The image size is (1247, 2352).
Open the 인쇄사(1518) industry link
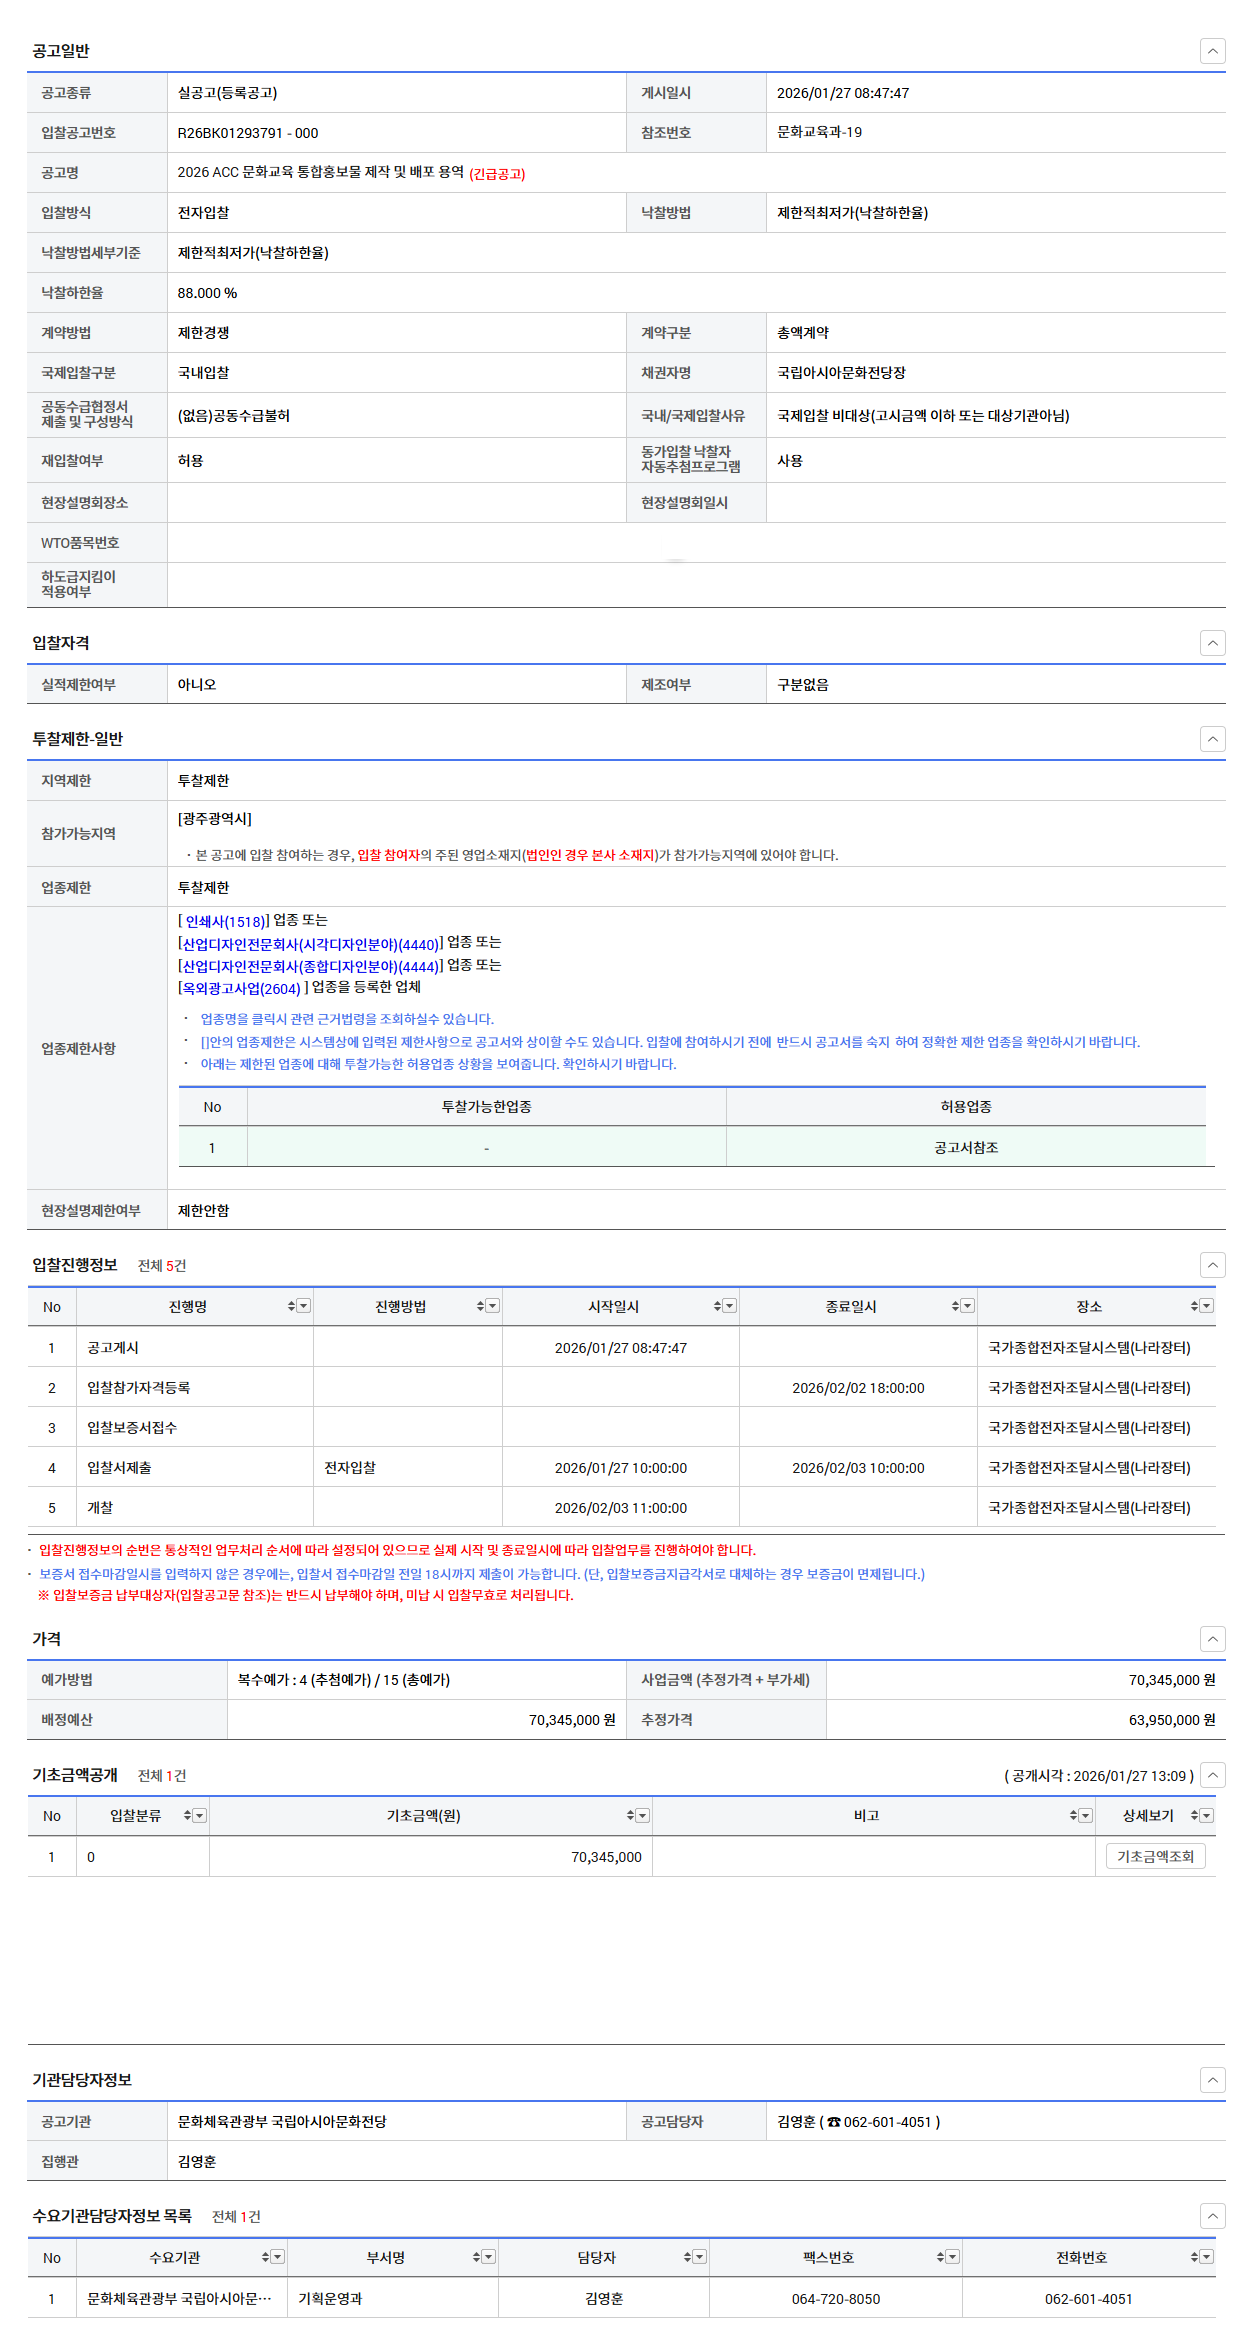click(x=225, y=922)
